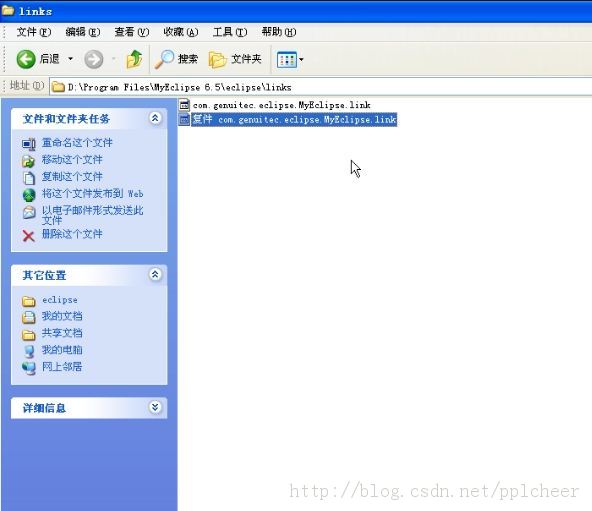Expand the Views dropdown arrow
Viewport: 592px width, 511px height.
301,60
